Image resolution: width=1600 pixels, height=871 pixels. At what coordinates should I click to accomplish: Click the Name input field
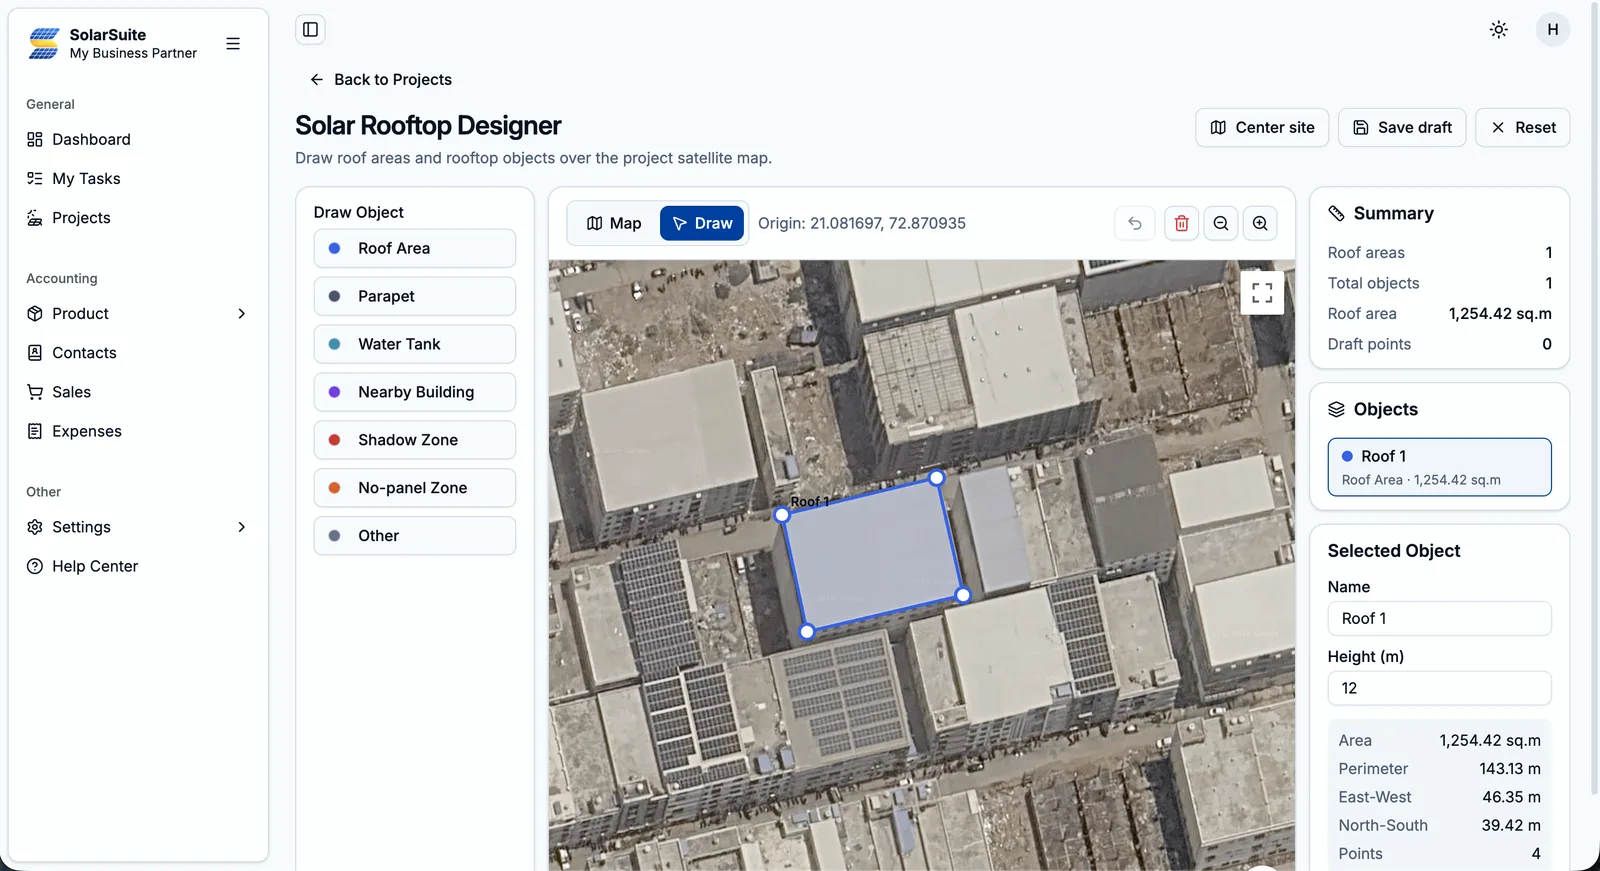coord(1439,619)
